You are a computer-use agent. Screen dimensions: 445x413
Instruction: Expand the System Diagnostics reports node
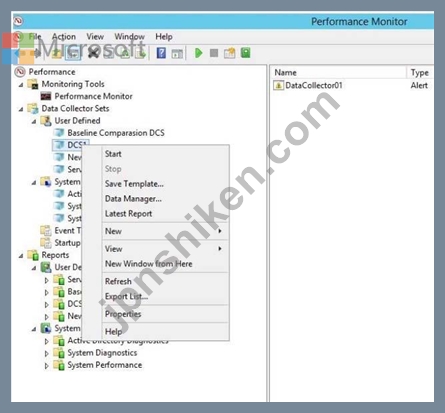[47, 353]
